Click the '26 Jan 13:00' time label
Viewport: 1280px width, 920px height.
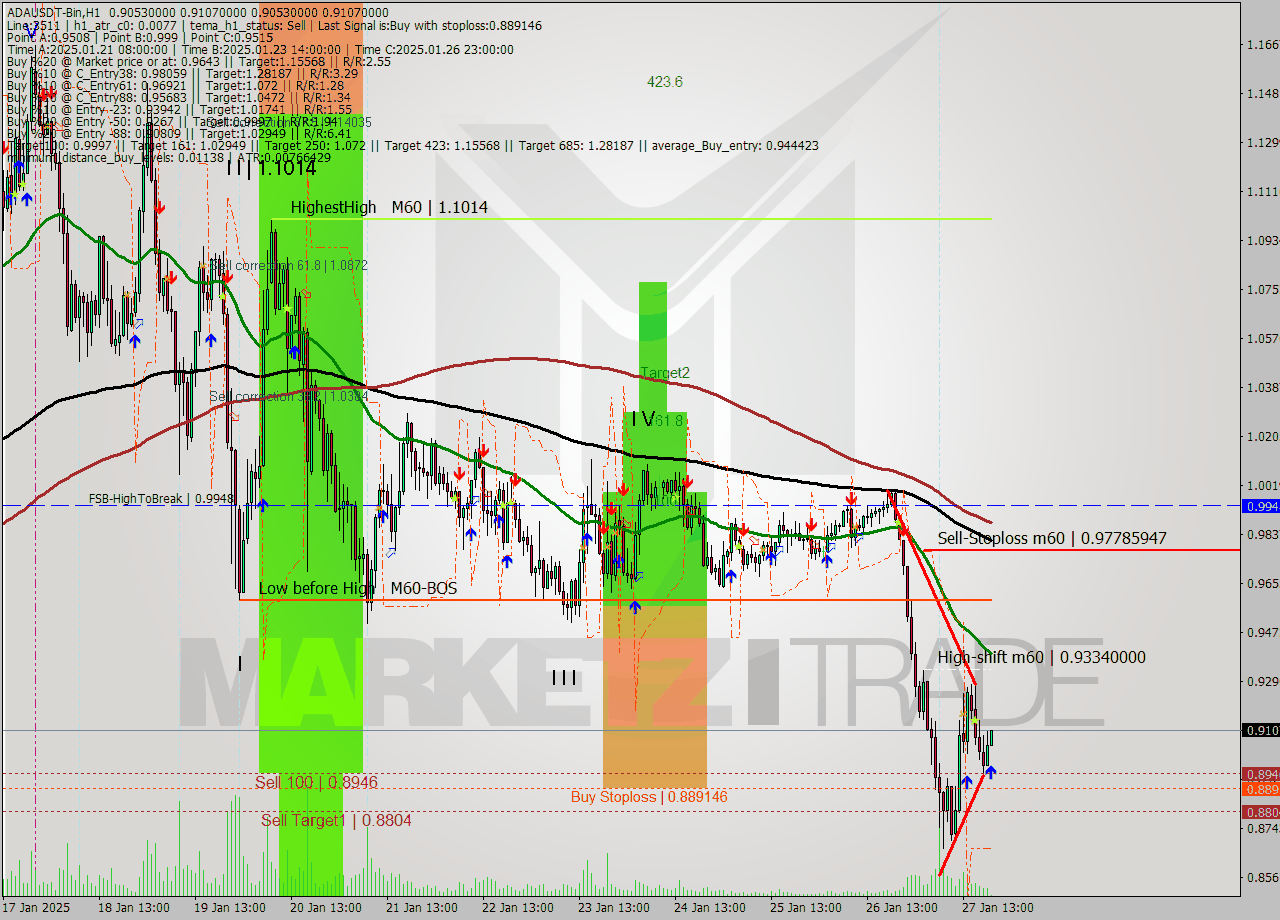tap(901, 908)
